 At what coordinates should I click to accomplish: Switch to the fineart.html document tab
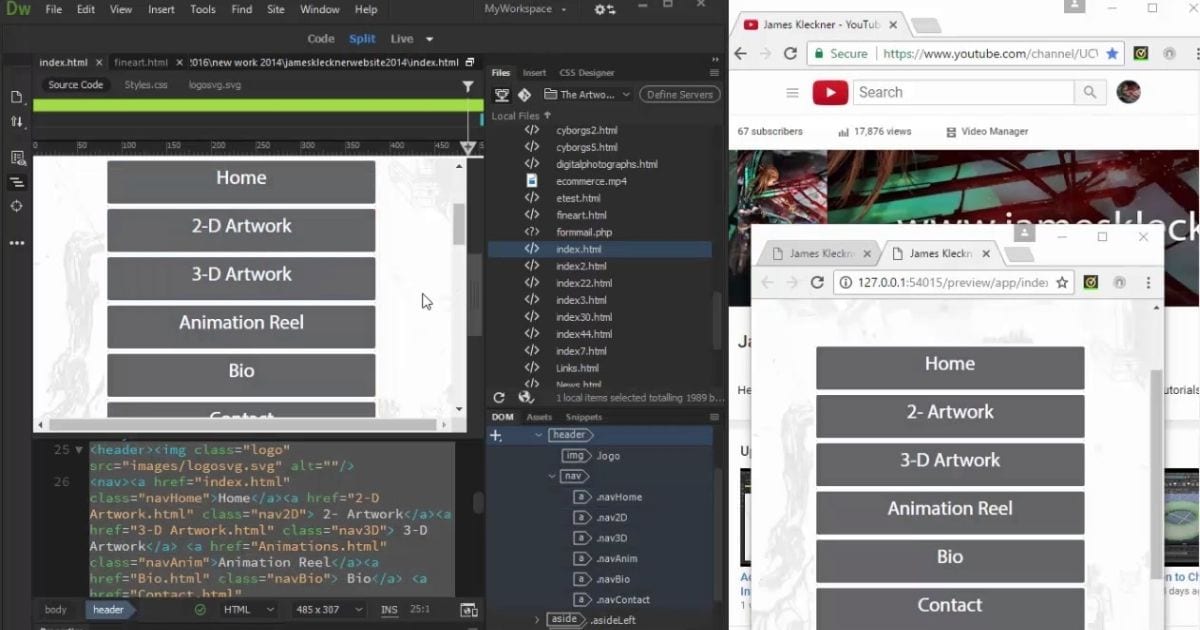tap(140, 62)
